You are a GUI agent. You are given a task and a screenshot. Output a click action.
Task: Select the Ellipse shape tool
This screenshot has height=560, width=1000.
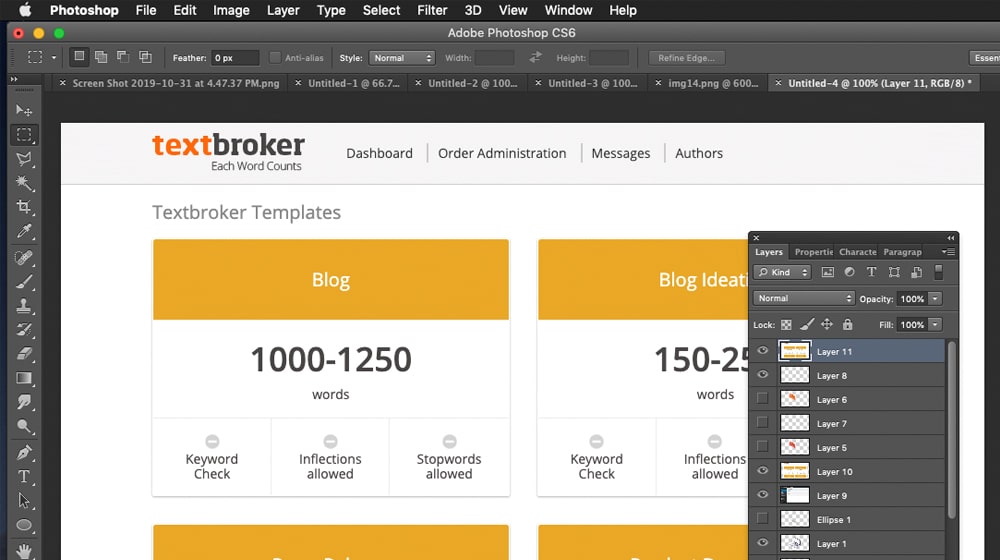24,525
